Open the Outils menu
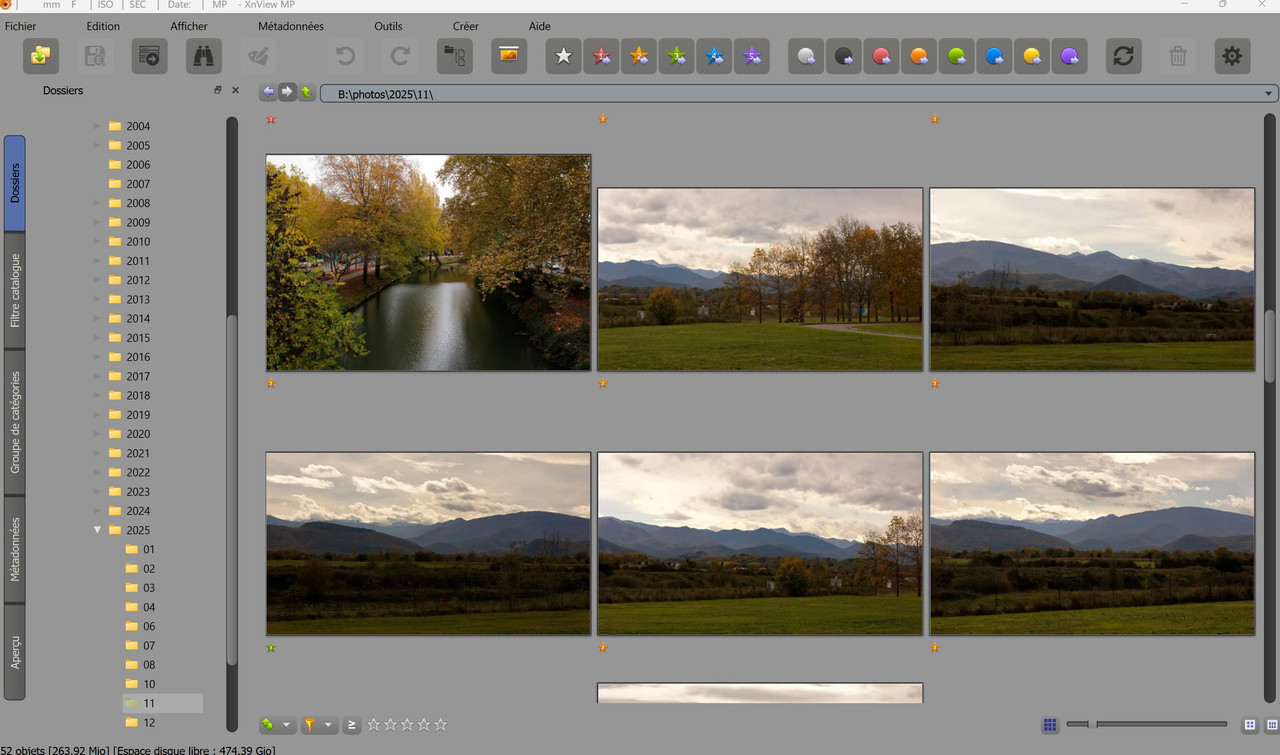1280x755 pixels. (x=388, y=26)
